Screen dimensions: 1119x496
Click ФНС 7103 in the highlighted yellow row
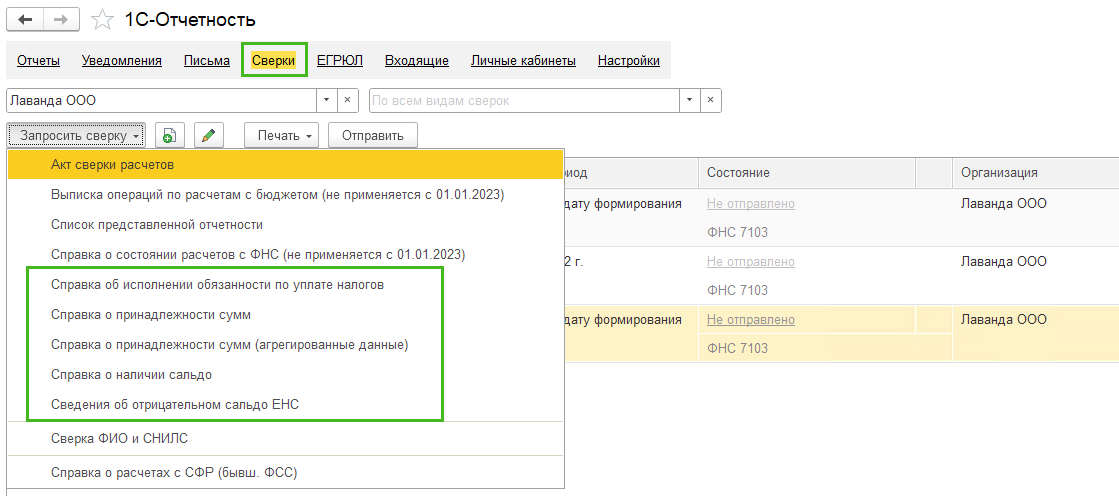pyautogui.click(x=737, y=348)
